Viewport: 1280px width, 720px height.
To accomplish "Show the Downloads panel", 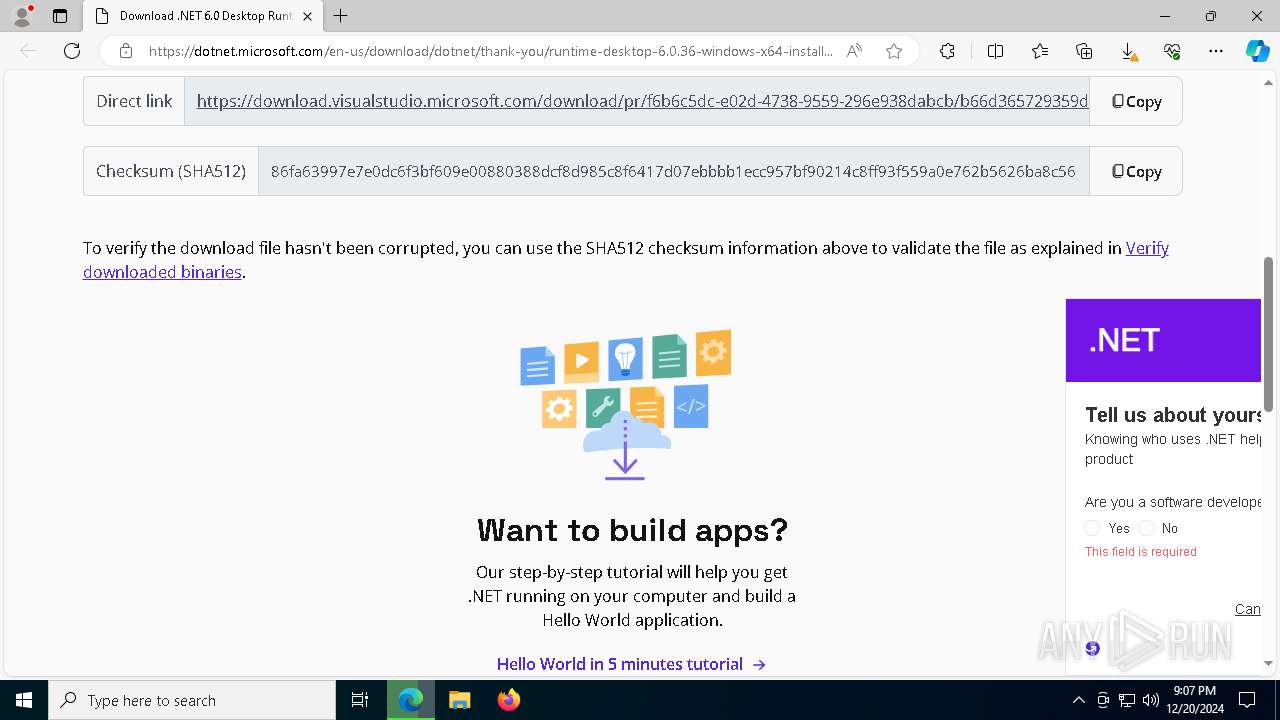I will tap(1128, 51).
